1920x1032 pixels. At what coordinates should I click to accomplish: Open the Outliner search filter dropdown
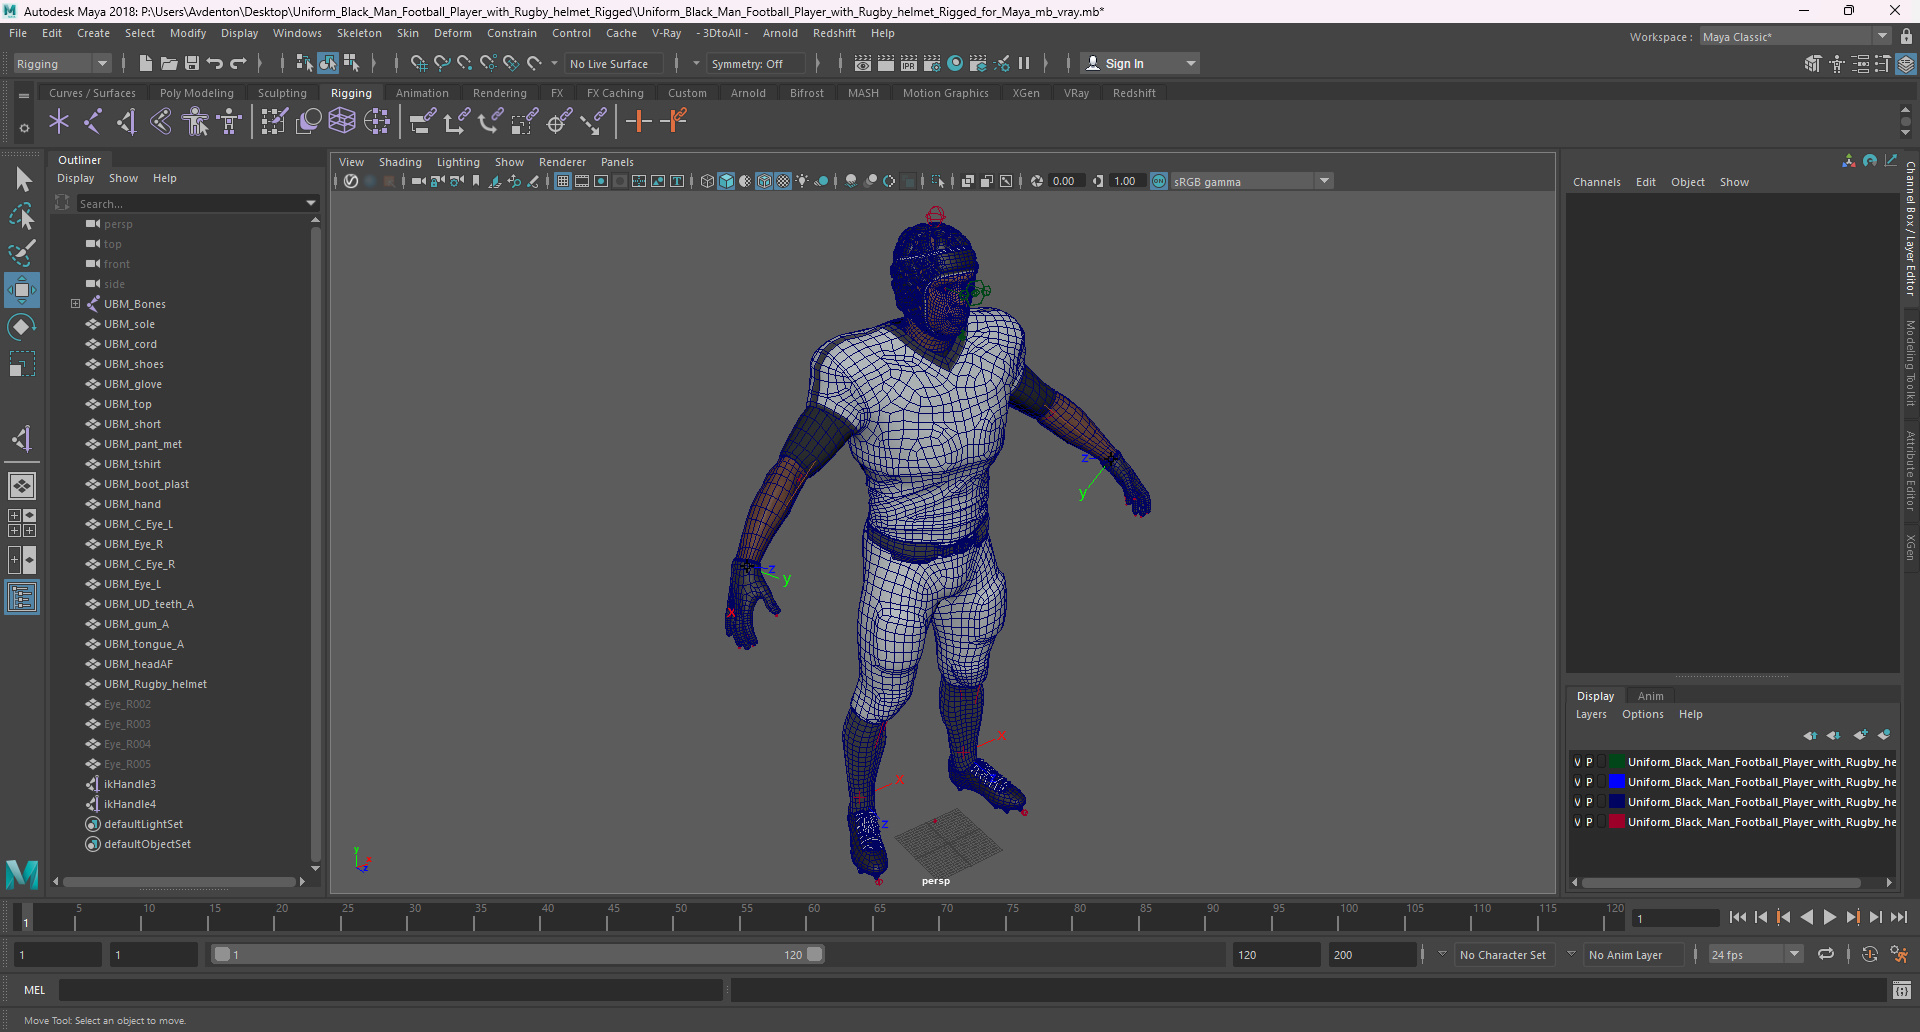pyautogui.click(x=311, y=203)
